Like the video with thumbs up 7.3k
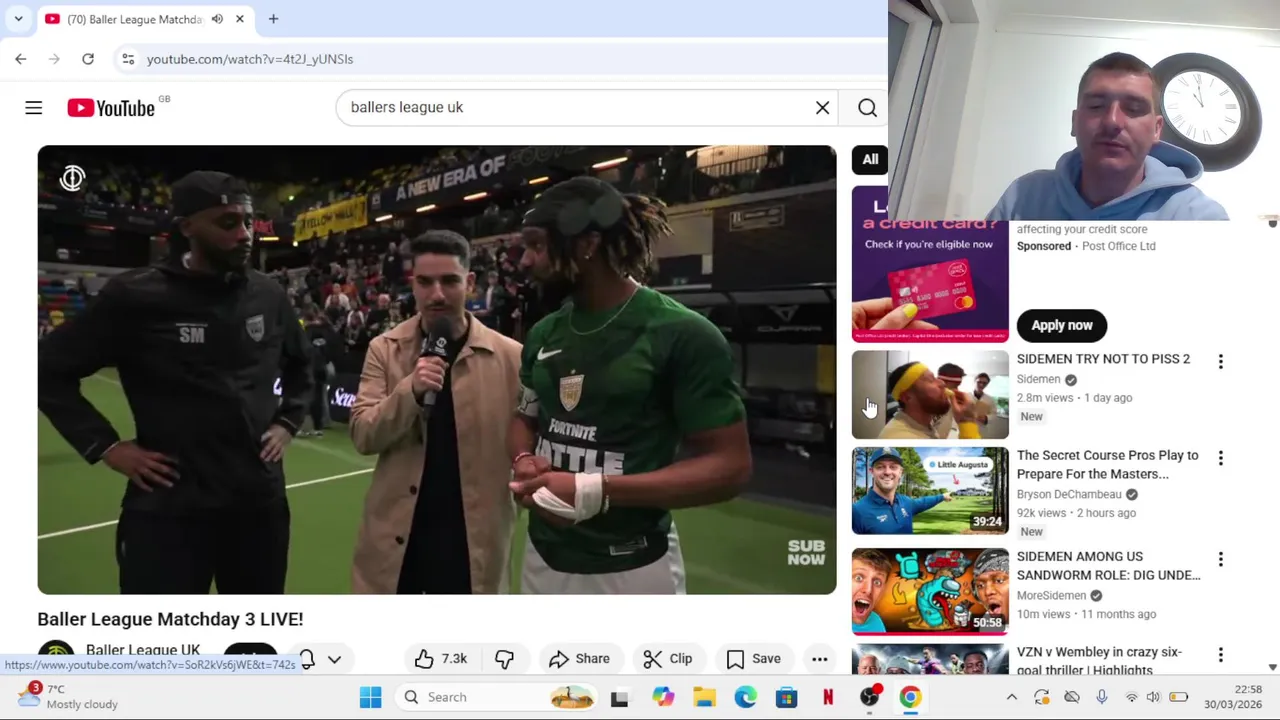 coord(441,659)
